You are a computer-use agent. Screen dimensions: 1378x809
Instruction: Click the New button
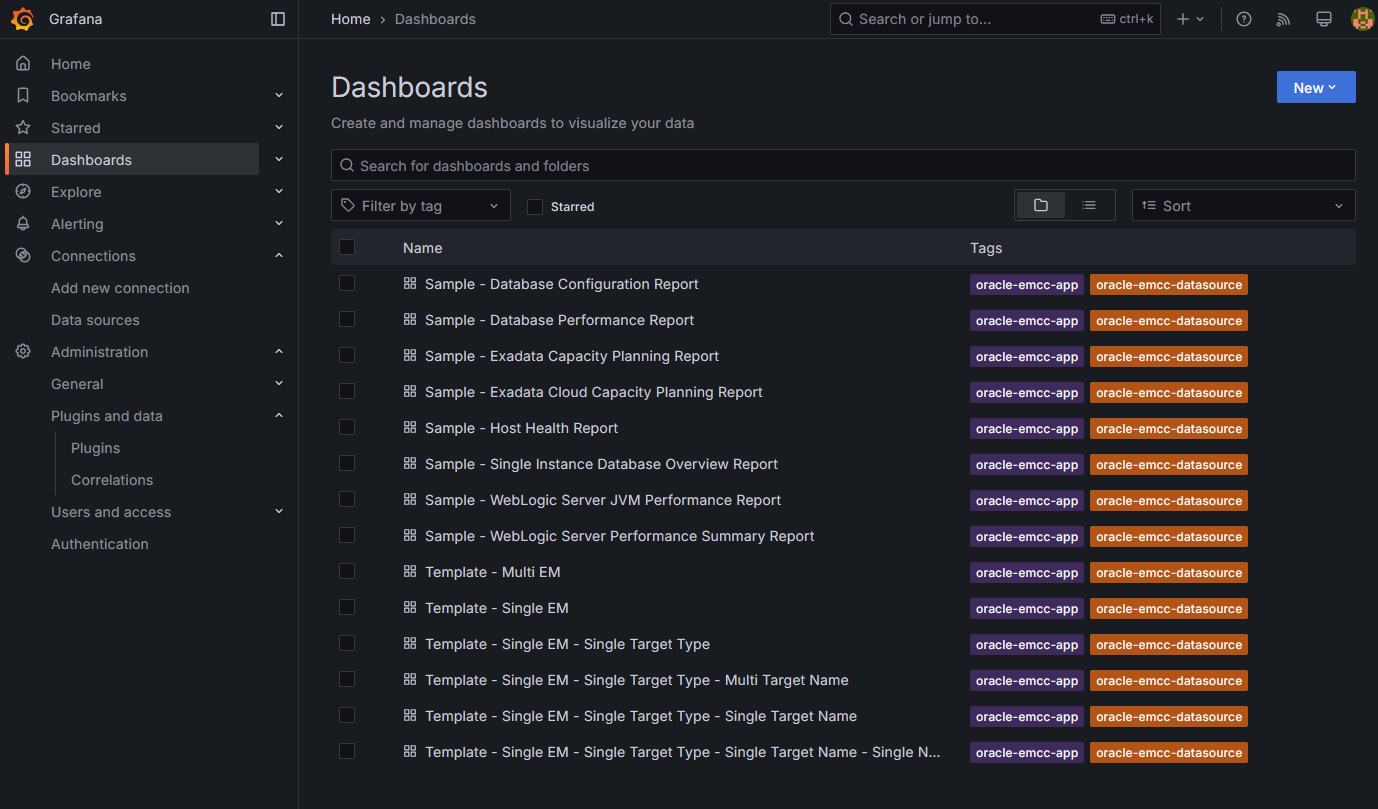point(1315,87)
